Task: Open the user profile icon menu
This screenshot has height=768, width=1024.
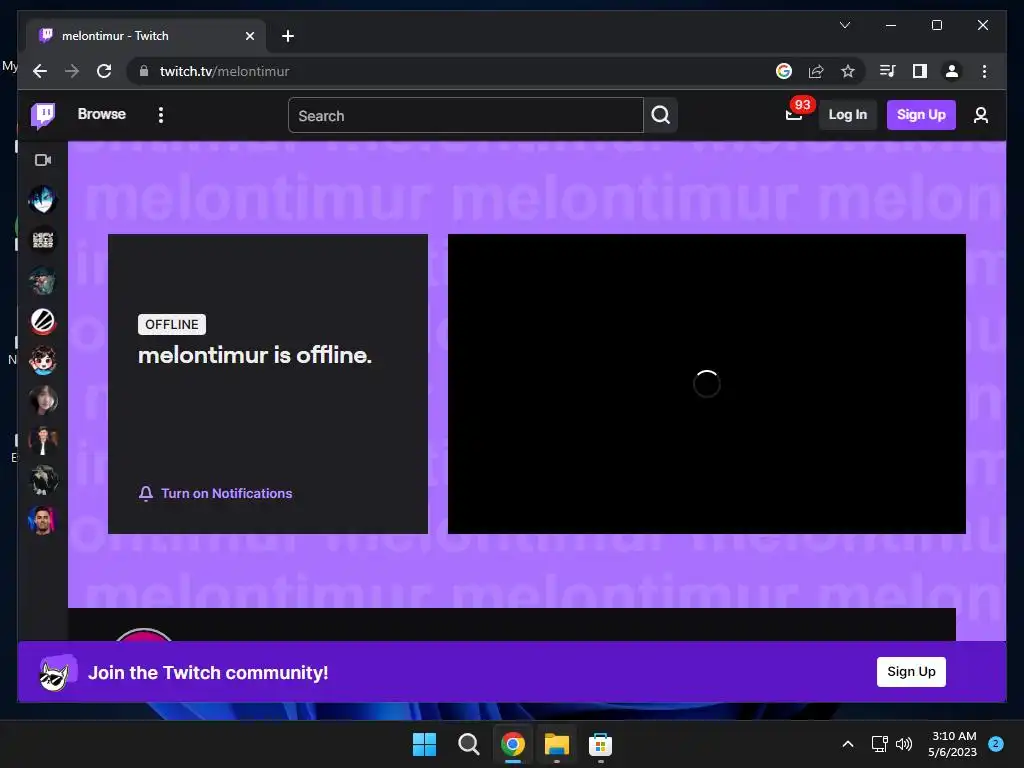Action: [980, 115]
